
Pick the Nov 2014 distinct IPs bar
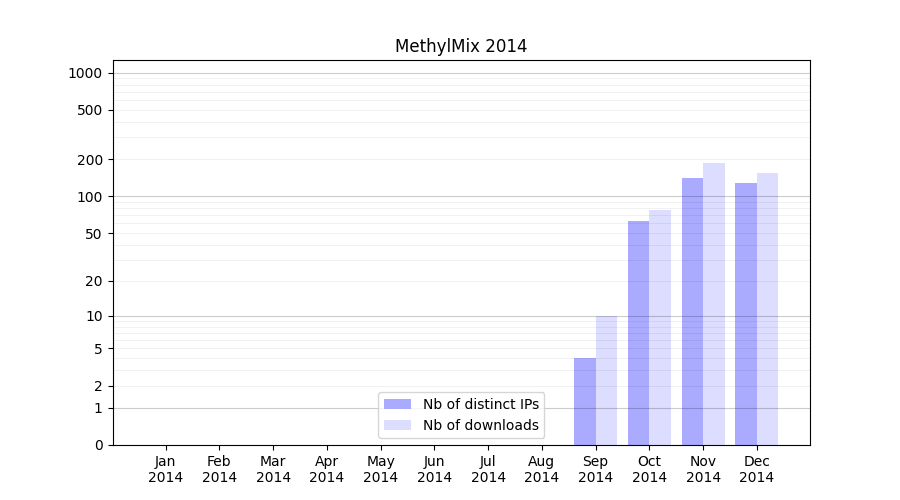pyautogui.click(x=692, y=311)
